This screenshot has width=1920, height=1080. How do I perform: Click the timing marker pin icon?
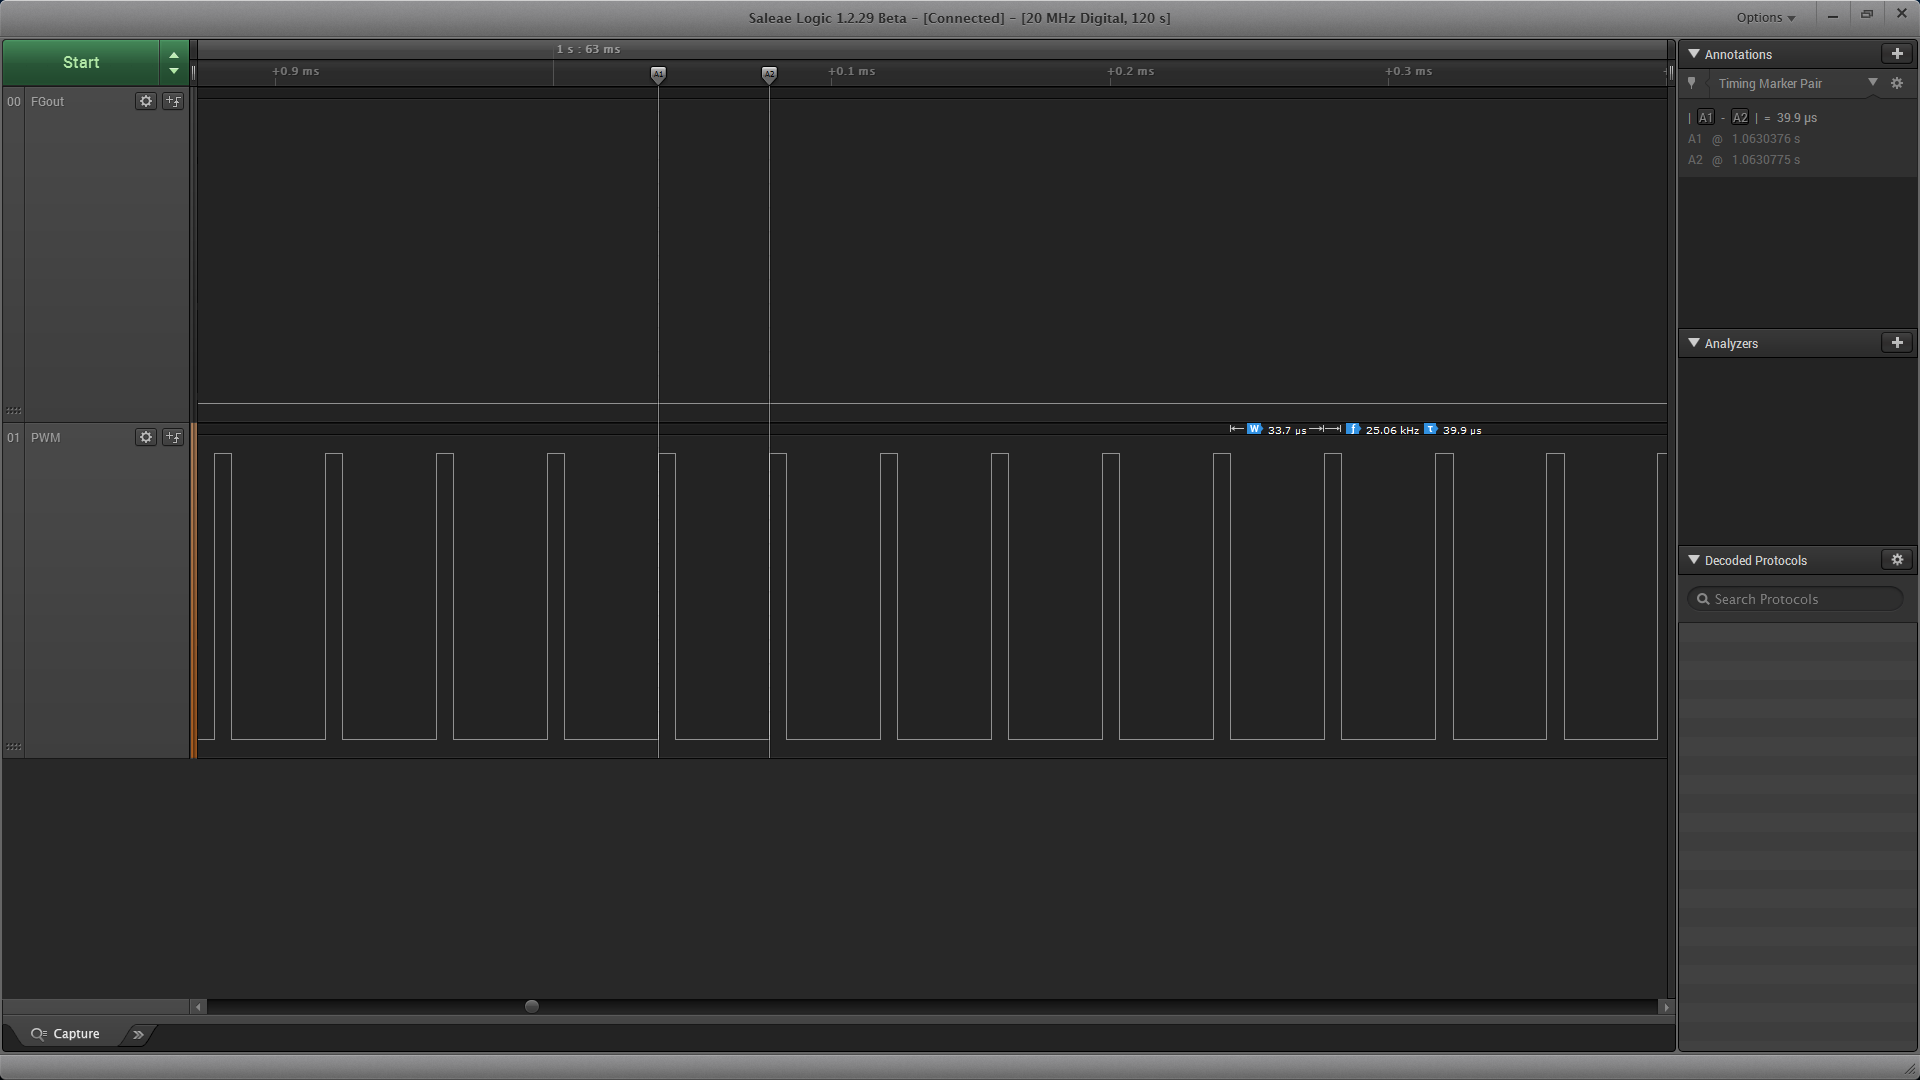pyautogui.click(x=1692, y=84)
